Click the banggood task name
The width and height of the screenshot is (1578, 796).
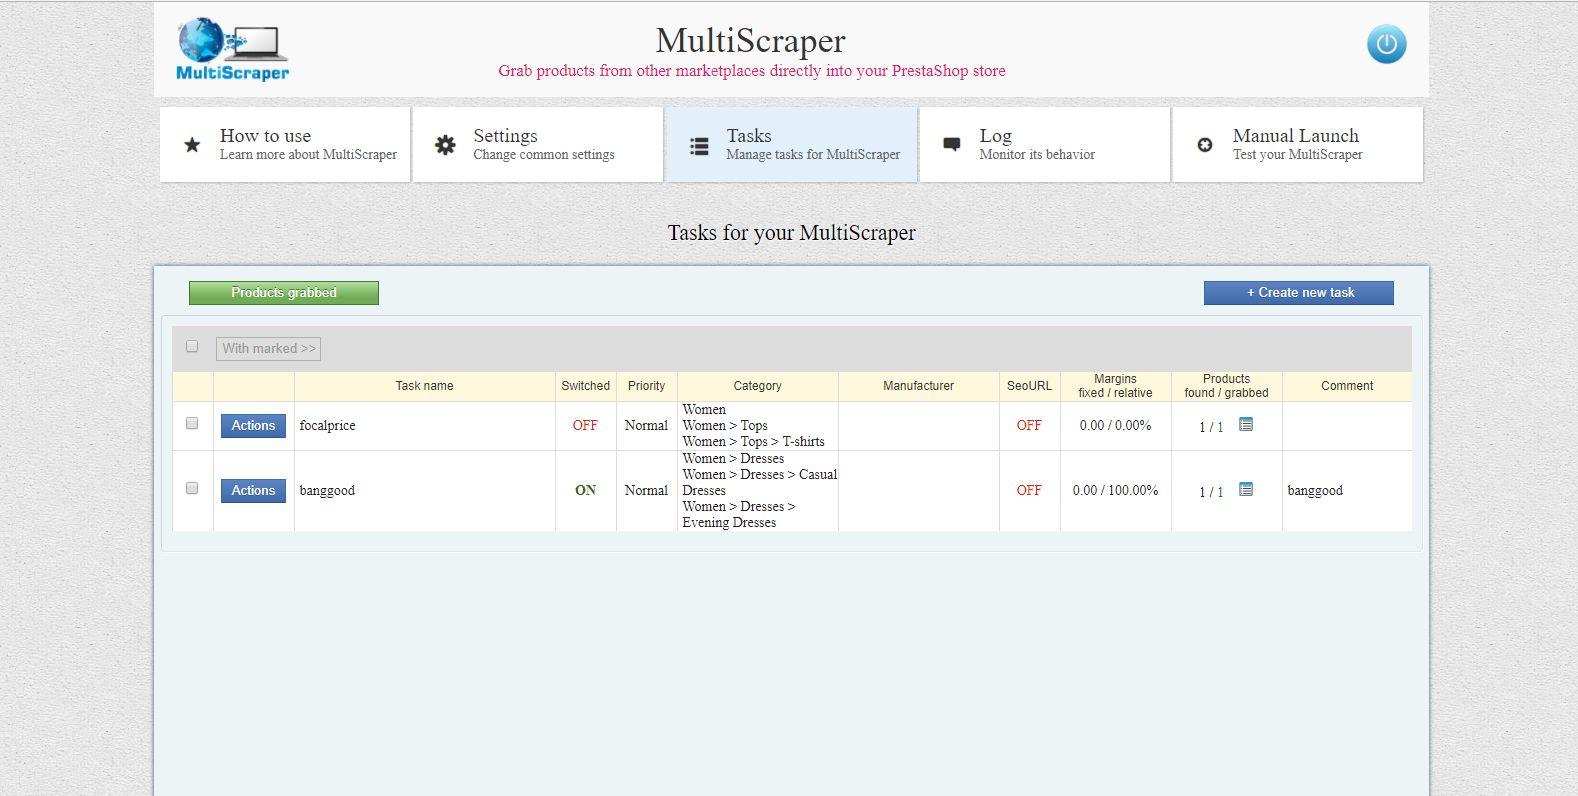pyautogui.click(x=327, y=491)
